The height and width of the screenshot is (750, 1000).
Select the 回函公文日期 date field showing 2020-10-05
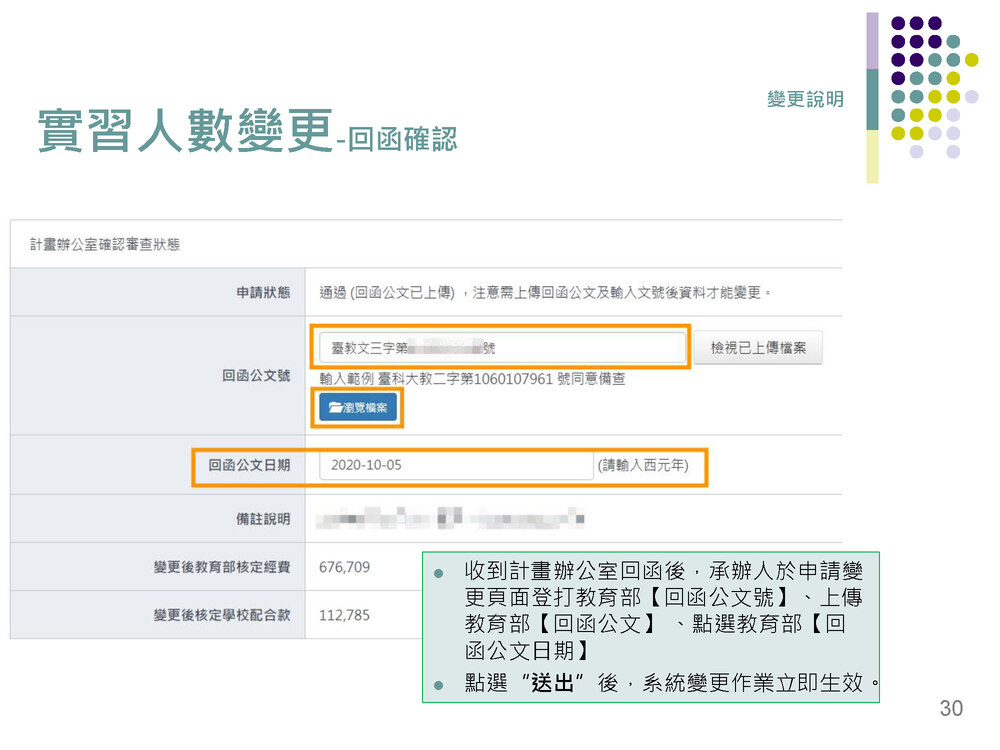456,465
